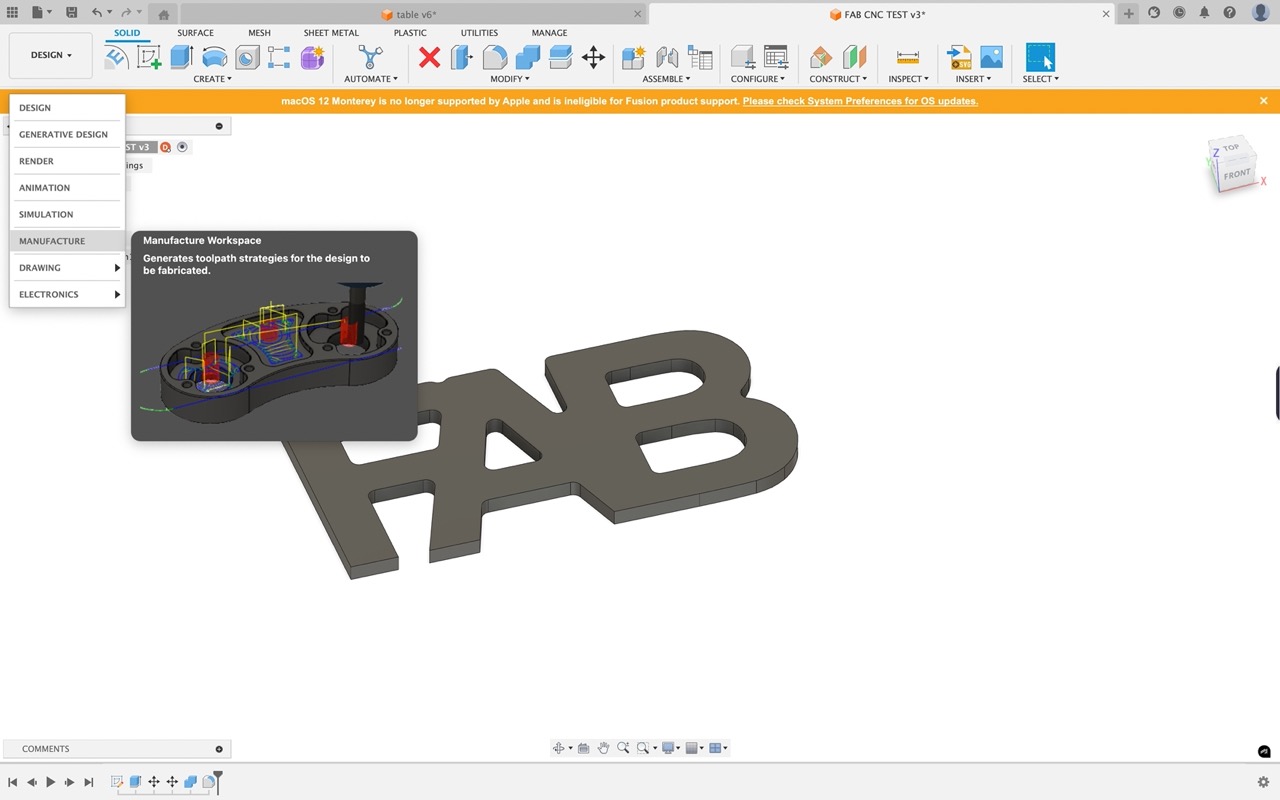Select the Rectangular Pattern tool
This screenshot has width=1280, height=800.
click(x=279, y=57)
